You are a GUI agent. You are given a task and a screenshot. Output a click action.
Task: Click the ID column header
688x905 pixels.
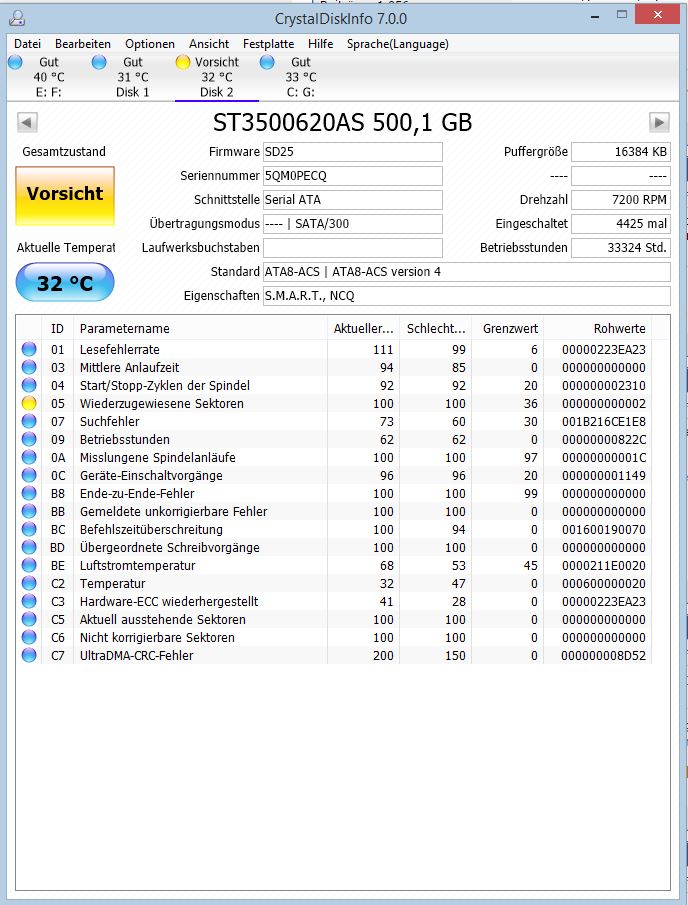57,328
